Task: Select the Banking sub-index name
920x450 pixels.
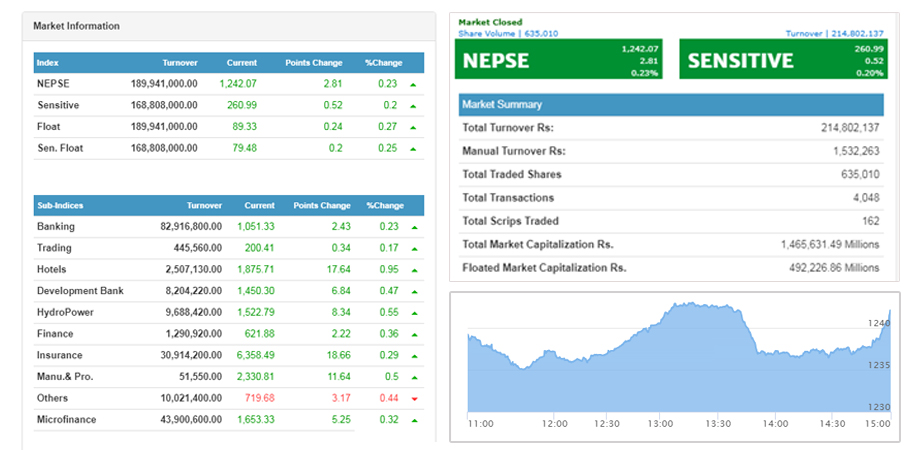Action: 55,226
